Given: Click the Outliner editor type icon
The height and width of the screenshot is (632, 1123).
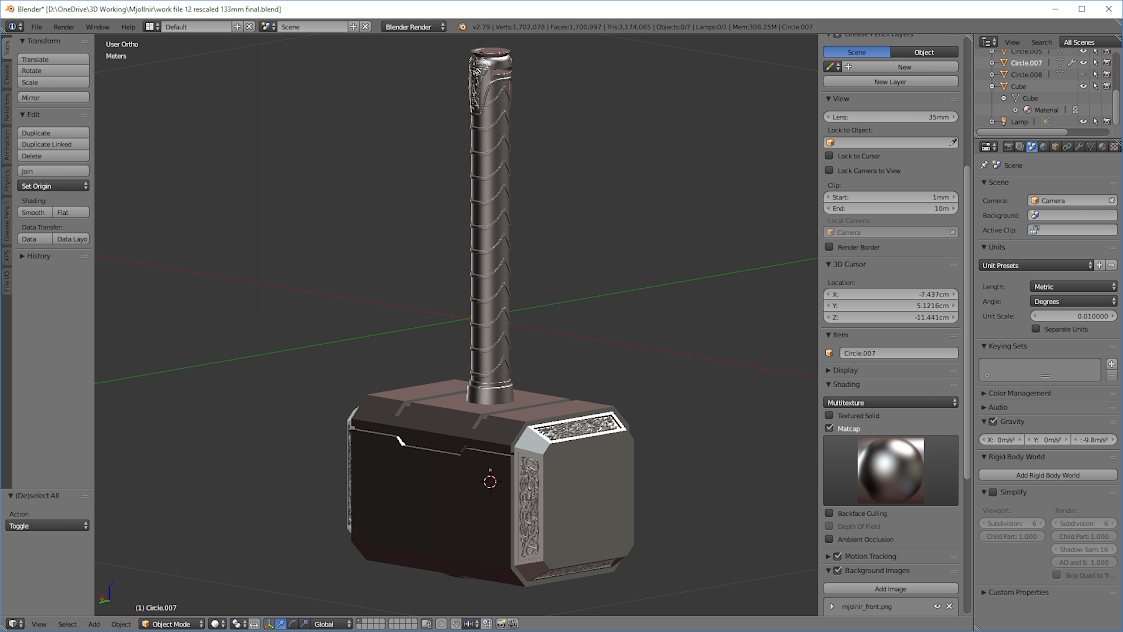Looking at the screenshot, I should point(988,42).
